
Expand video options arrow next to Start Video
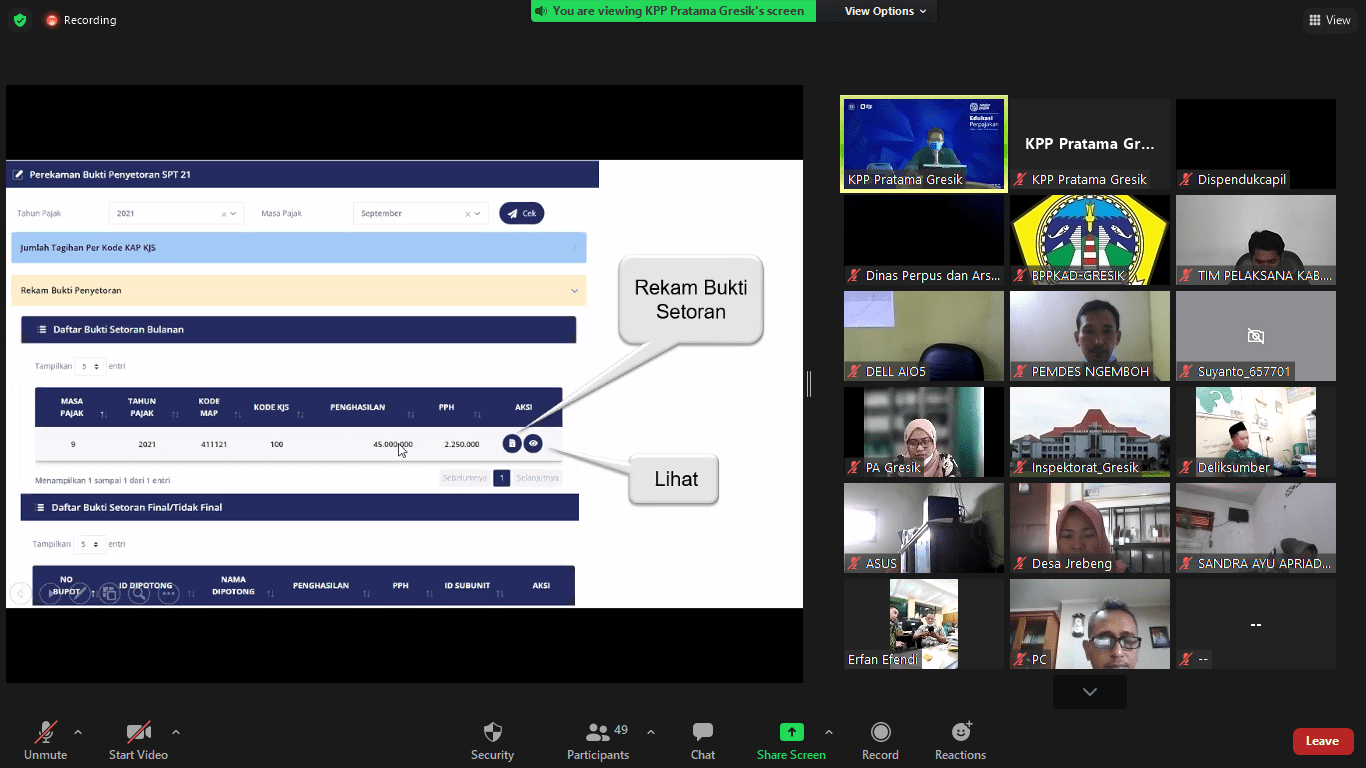[x=176, y=732]
